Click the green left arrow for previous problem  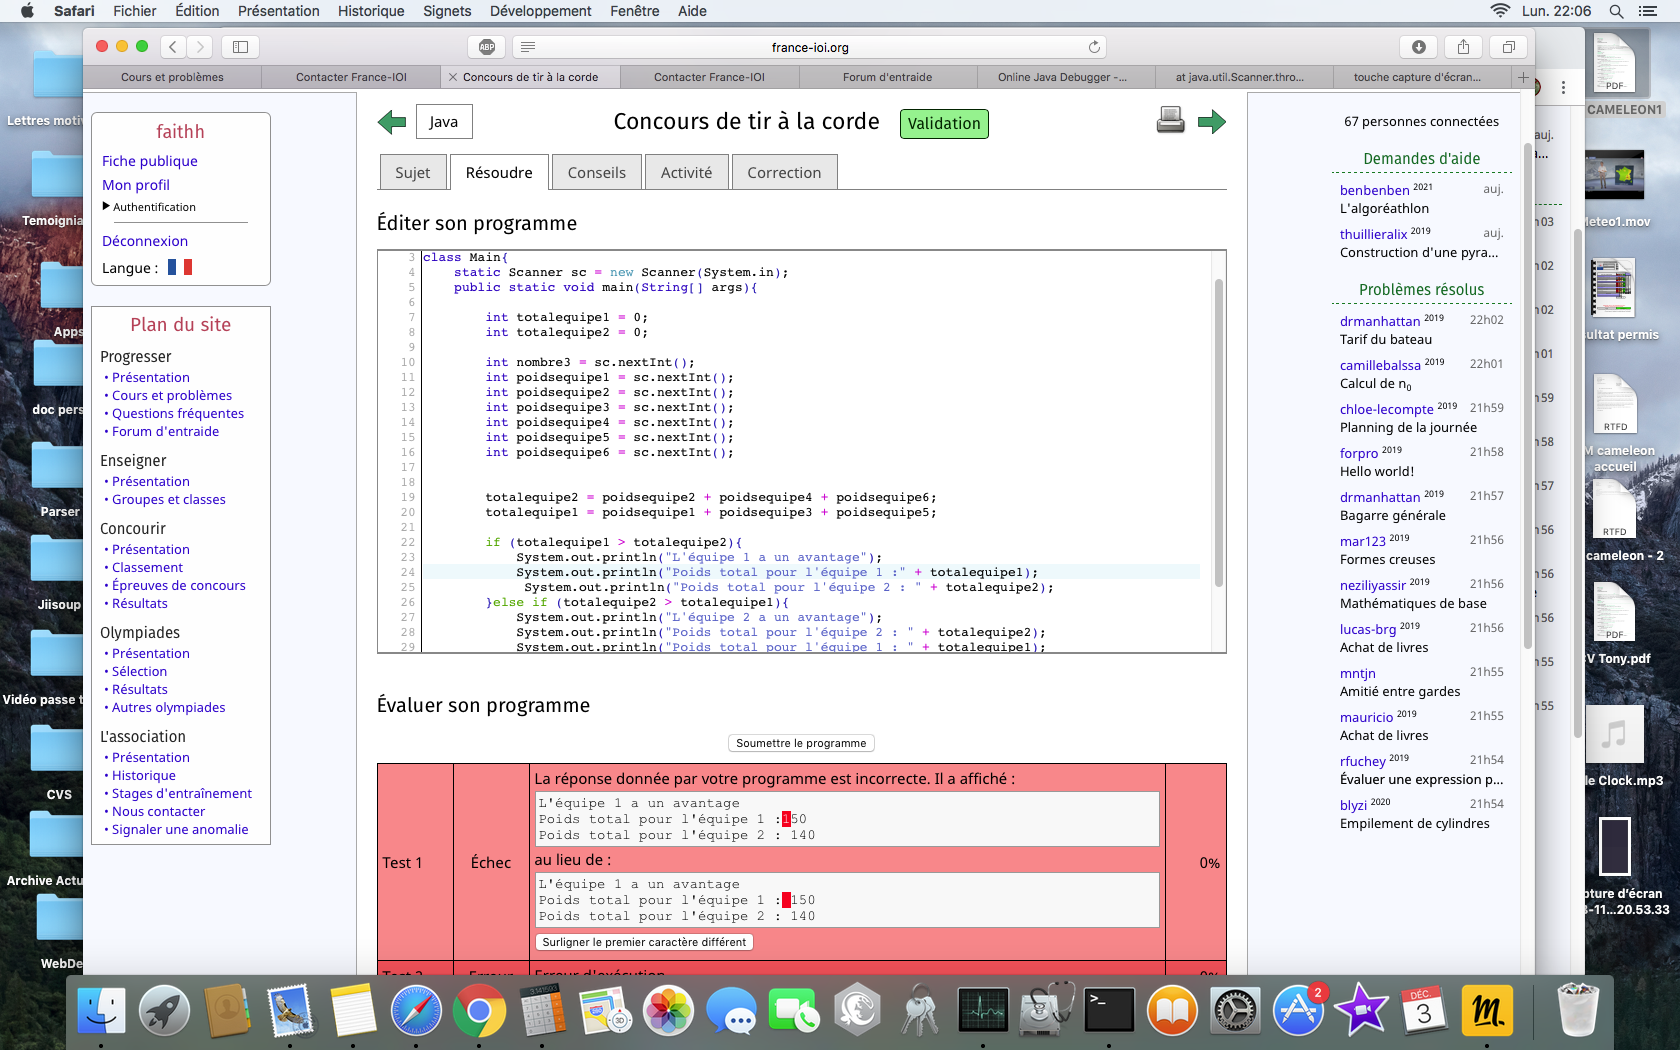pyautogui.click(x=392, y=122)
